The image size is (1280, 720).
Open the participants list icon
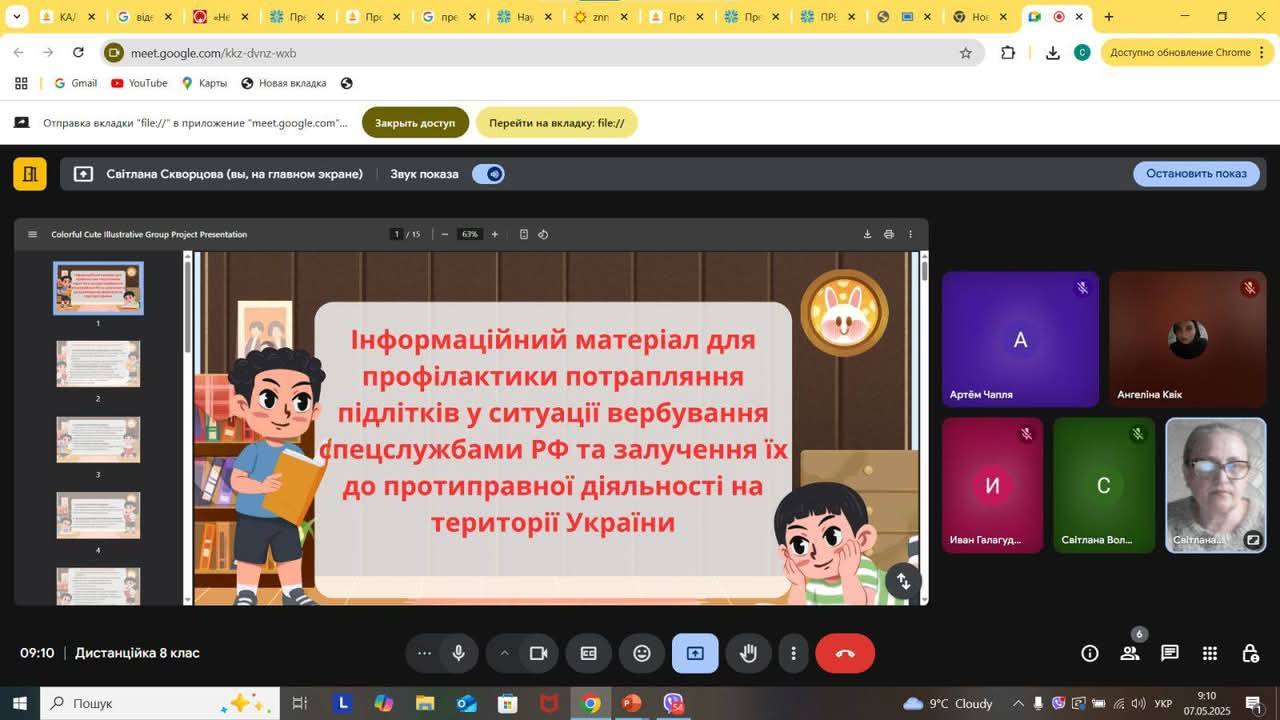pyautogui.click(x=1130, y=653)
